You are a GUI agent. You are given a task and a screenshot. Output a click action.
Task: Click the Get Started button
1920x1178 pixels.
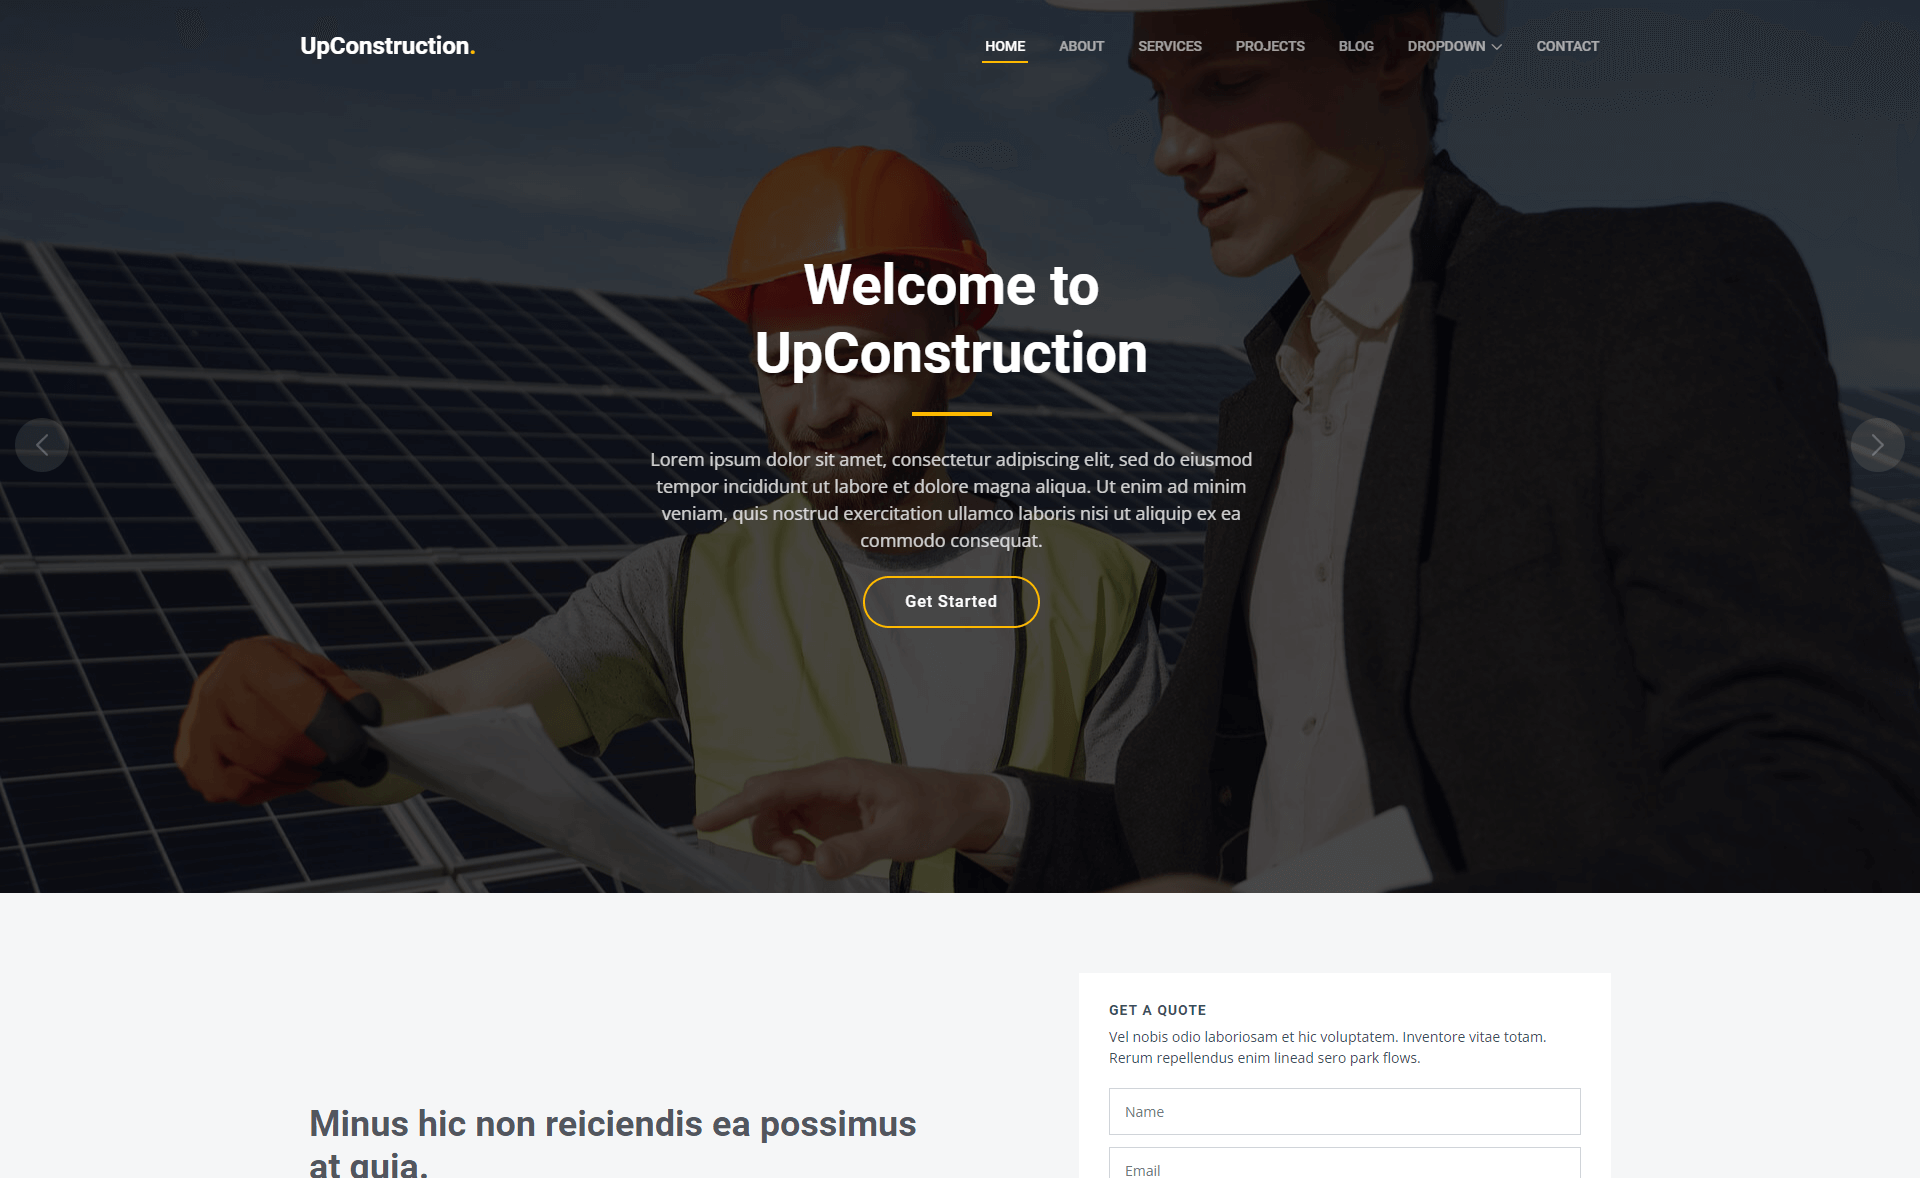(x=950, y=601)
